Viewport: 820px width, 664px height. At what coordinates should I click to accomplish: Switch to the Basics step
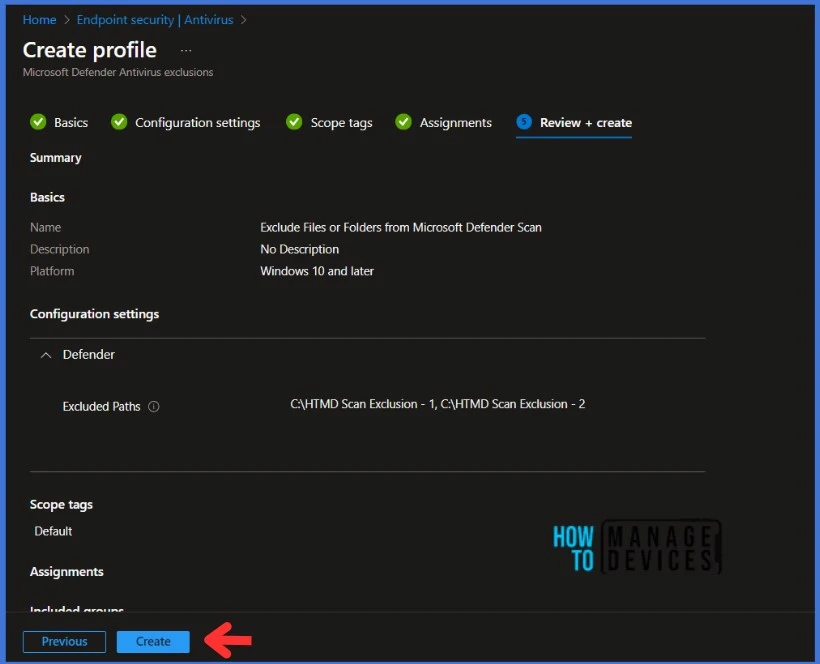coord(71,123)
